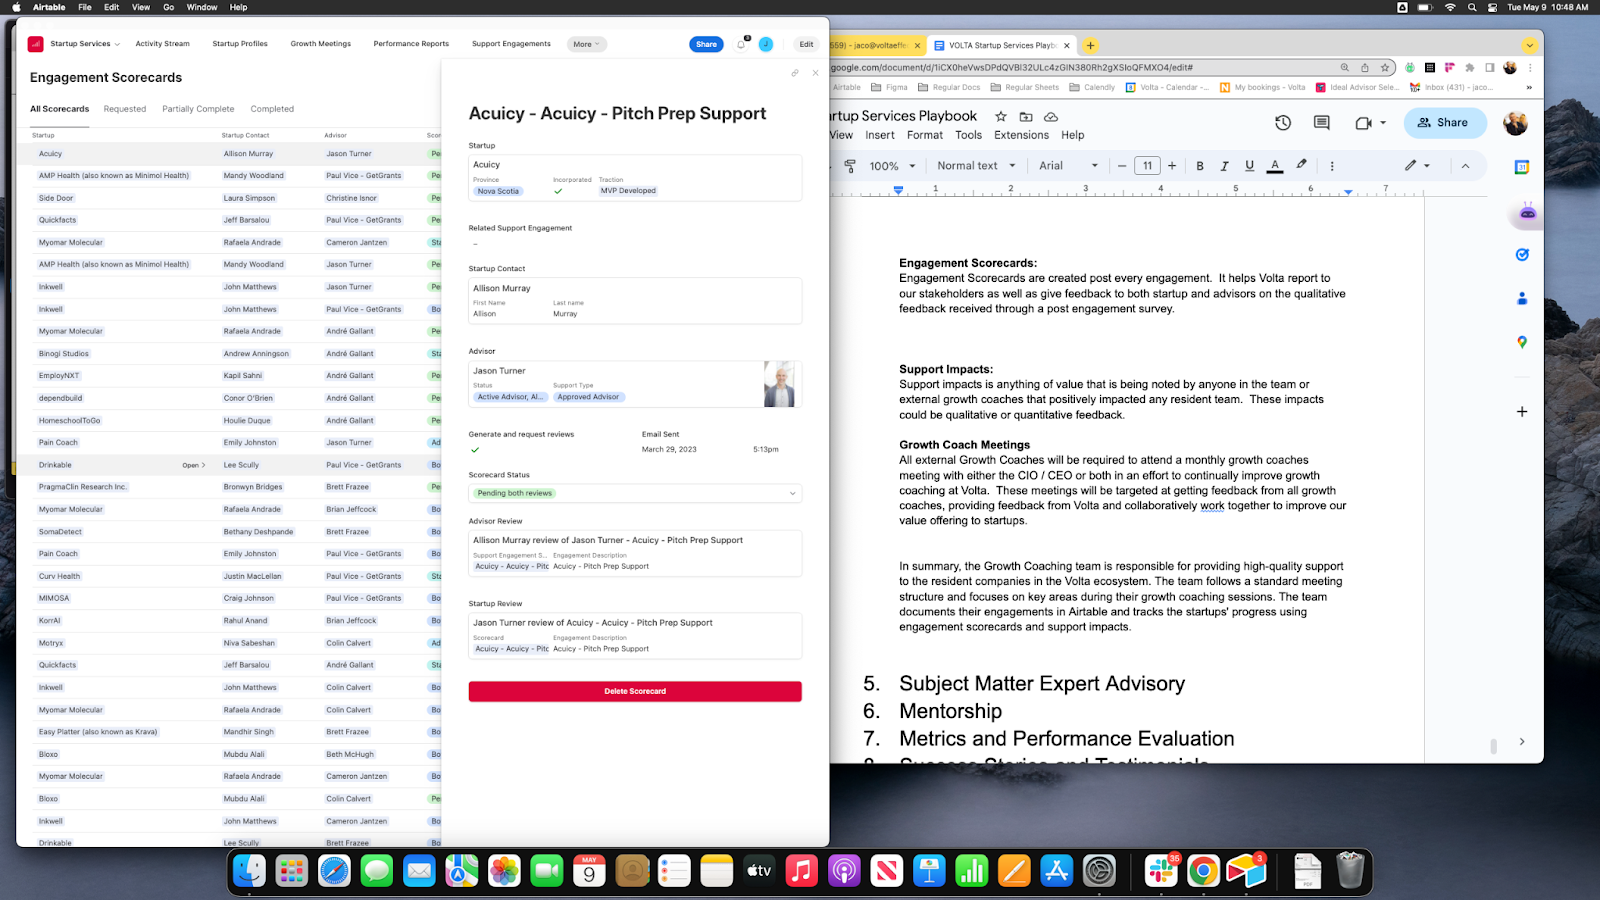Click the red Airtable app logo
1600x900 pixels.
click(36, 44)
